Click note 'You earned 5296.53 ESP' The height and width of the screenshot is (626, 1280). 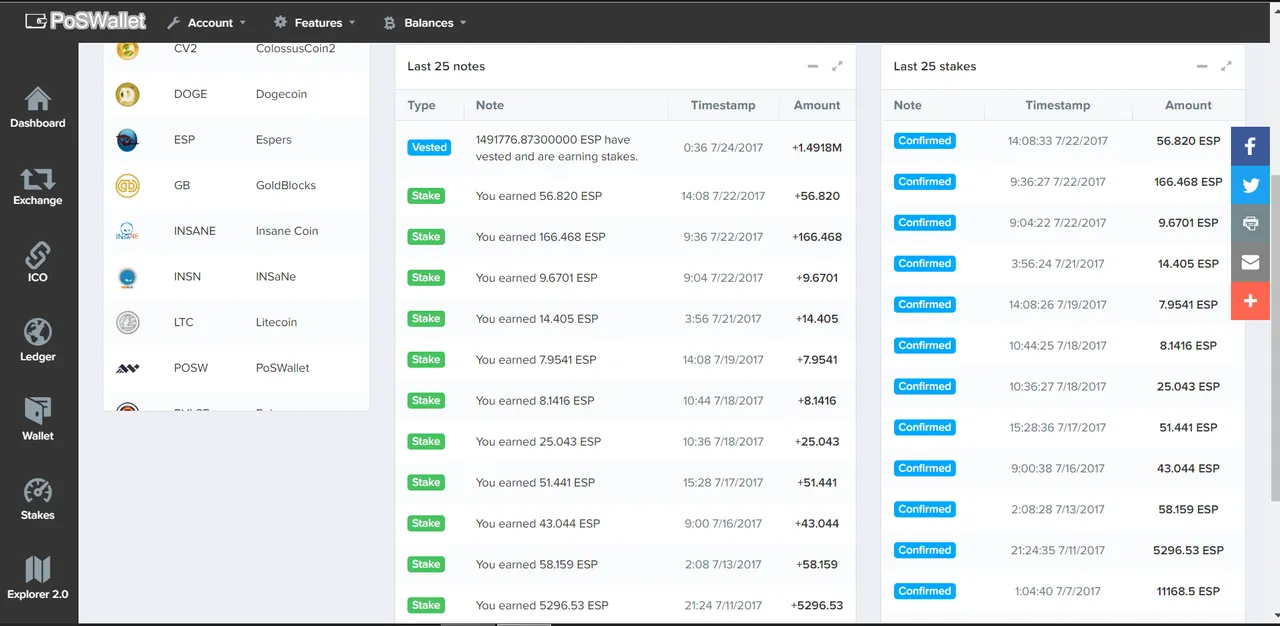click(x=542, y=605)
